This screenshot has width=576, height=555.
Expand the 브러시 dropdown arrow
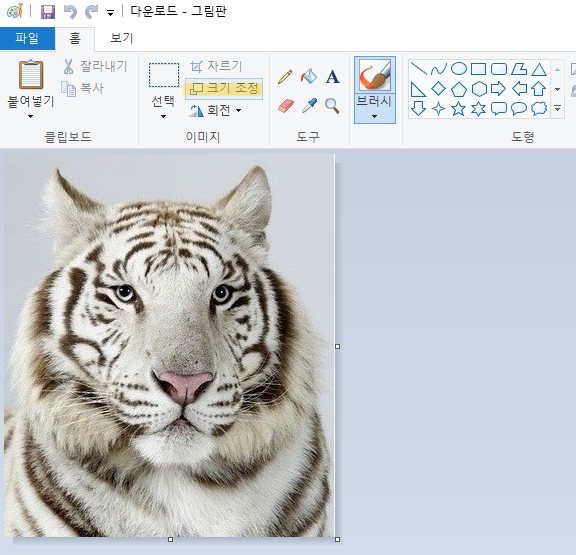point(374,116)
